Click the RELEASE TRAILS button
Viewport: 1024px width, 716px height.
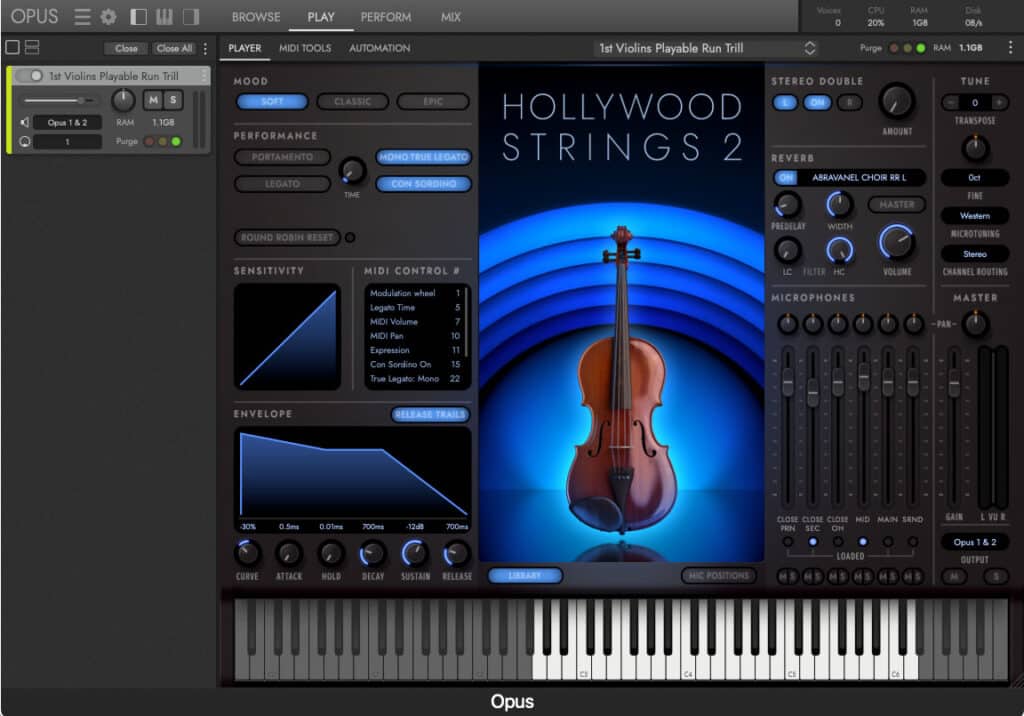(430, 414)
